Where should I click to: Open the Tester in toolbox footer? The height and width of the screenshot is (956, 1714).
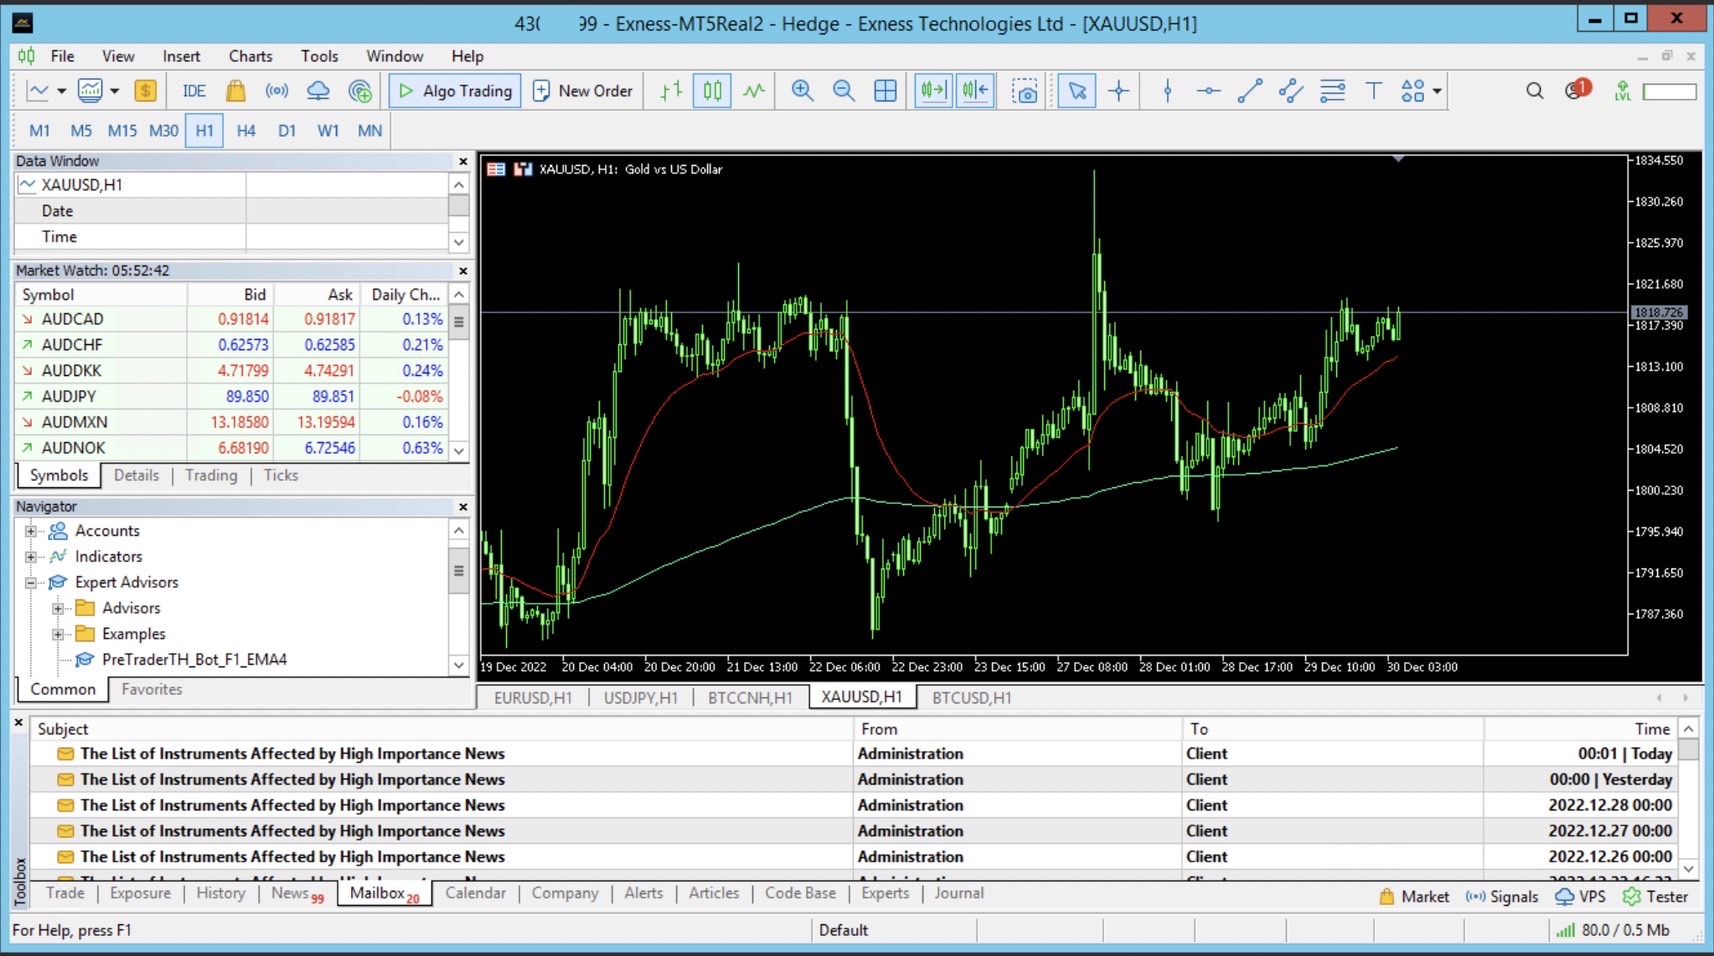[1656, 897]
